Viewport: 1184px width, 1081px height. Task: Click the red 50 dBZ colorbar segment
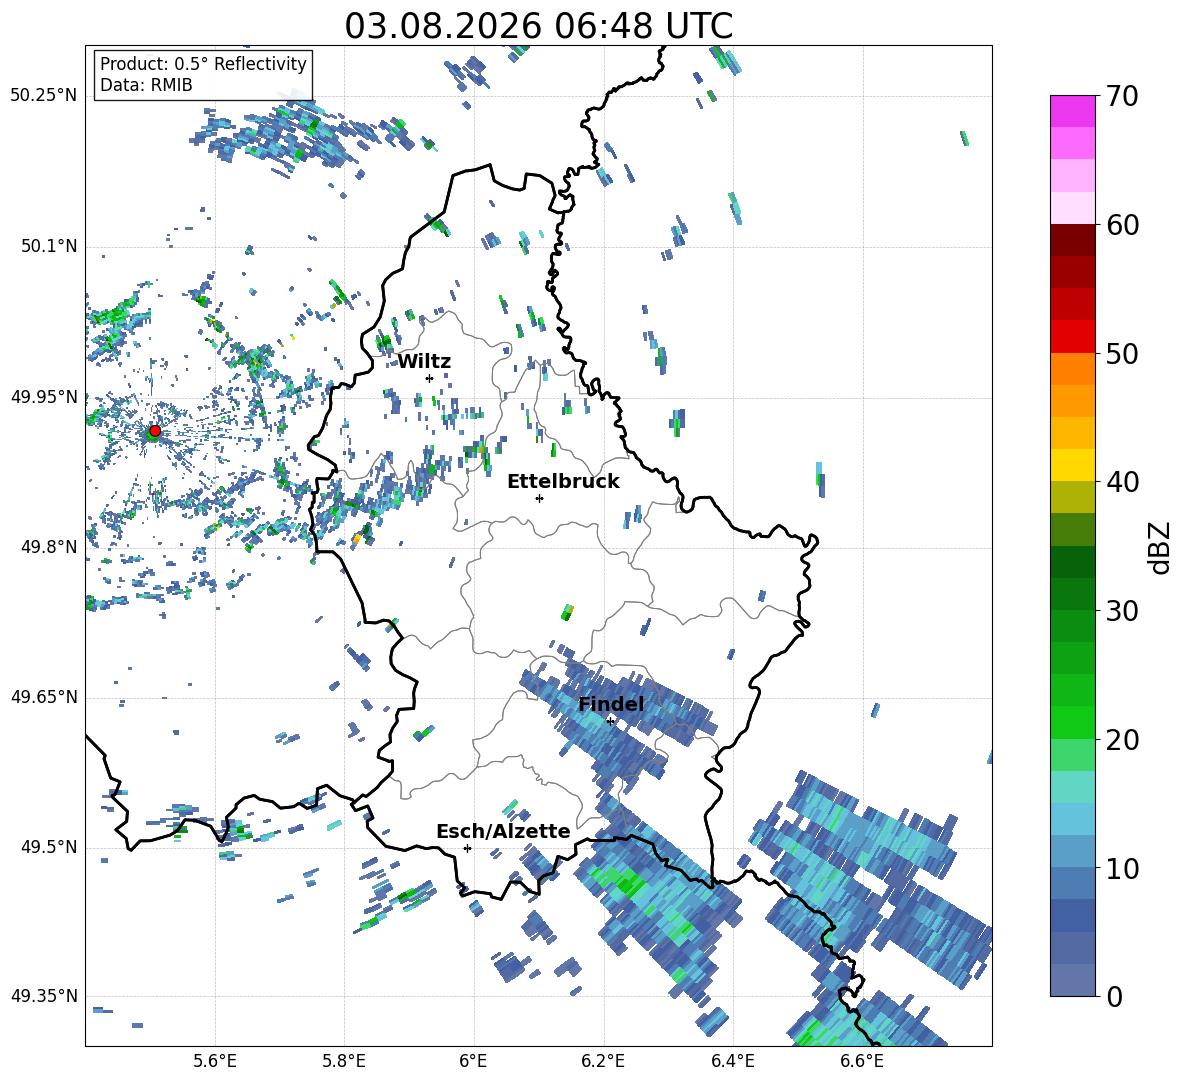(1072, 337)
